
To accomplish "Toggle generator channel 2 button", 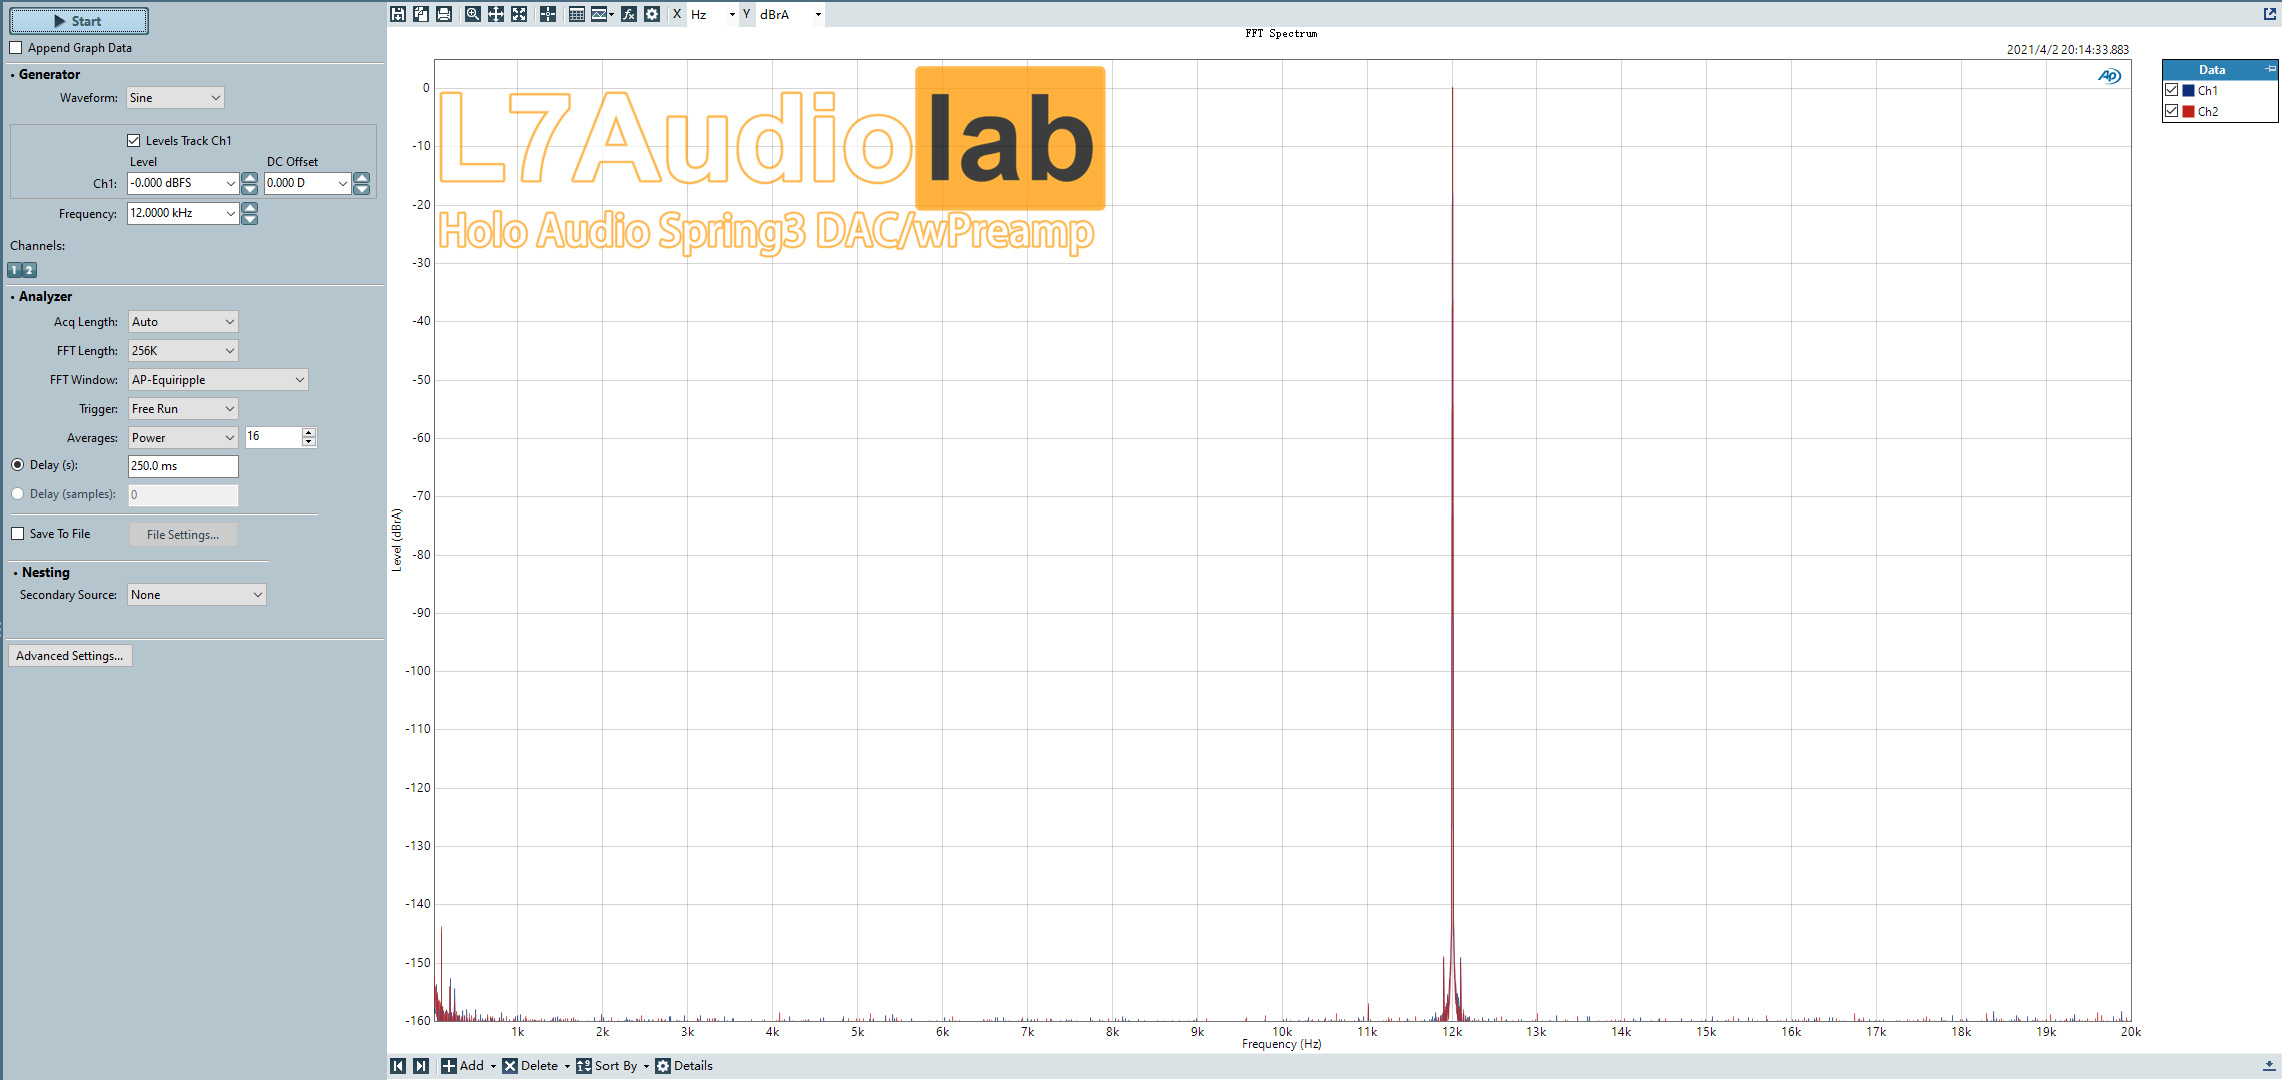I will (29, 270).
